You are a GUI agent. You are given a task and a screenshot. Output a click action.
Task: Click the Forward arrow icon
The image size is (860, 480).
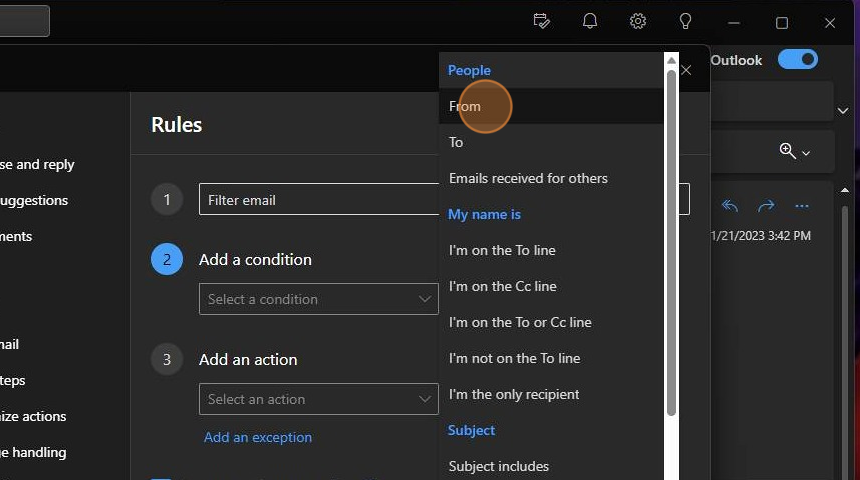[766, 206]
